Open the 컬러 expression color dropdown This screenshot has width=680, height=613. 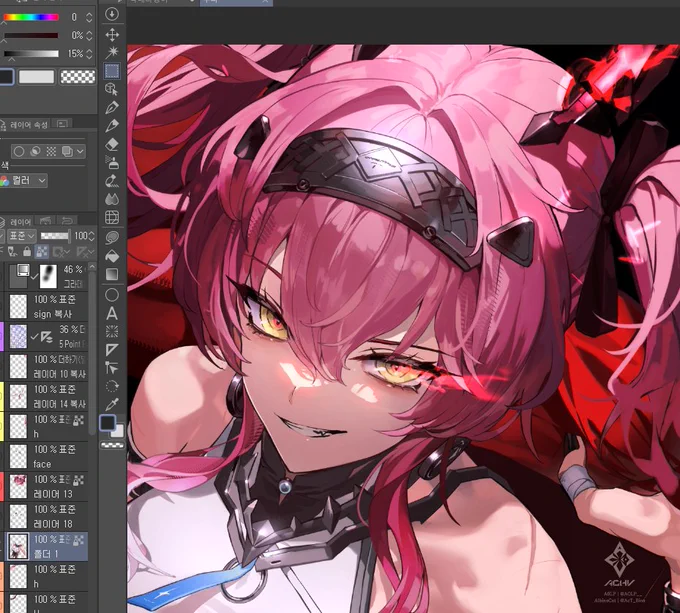tap(23, 180)
